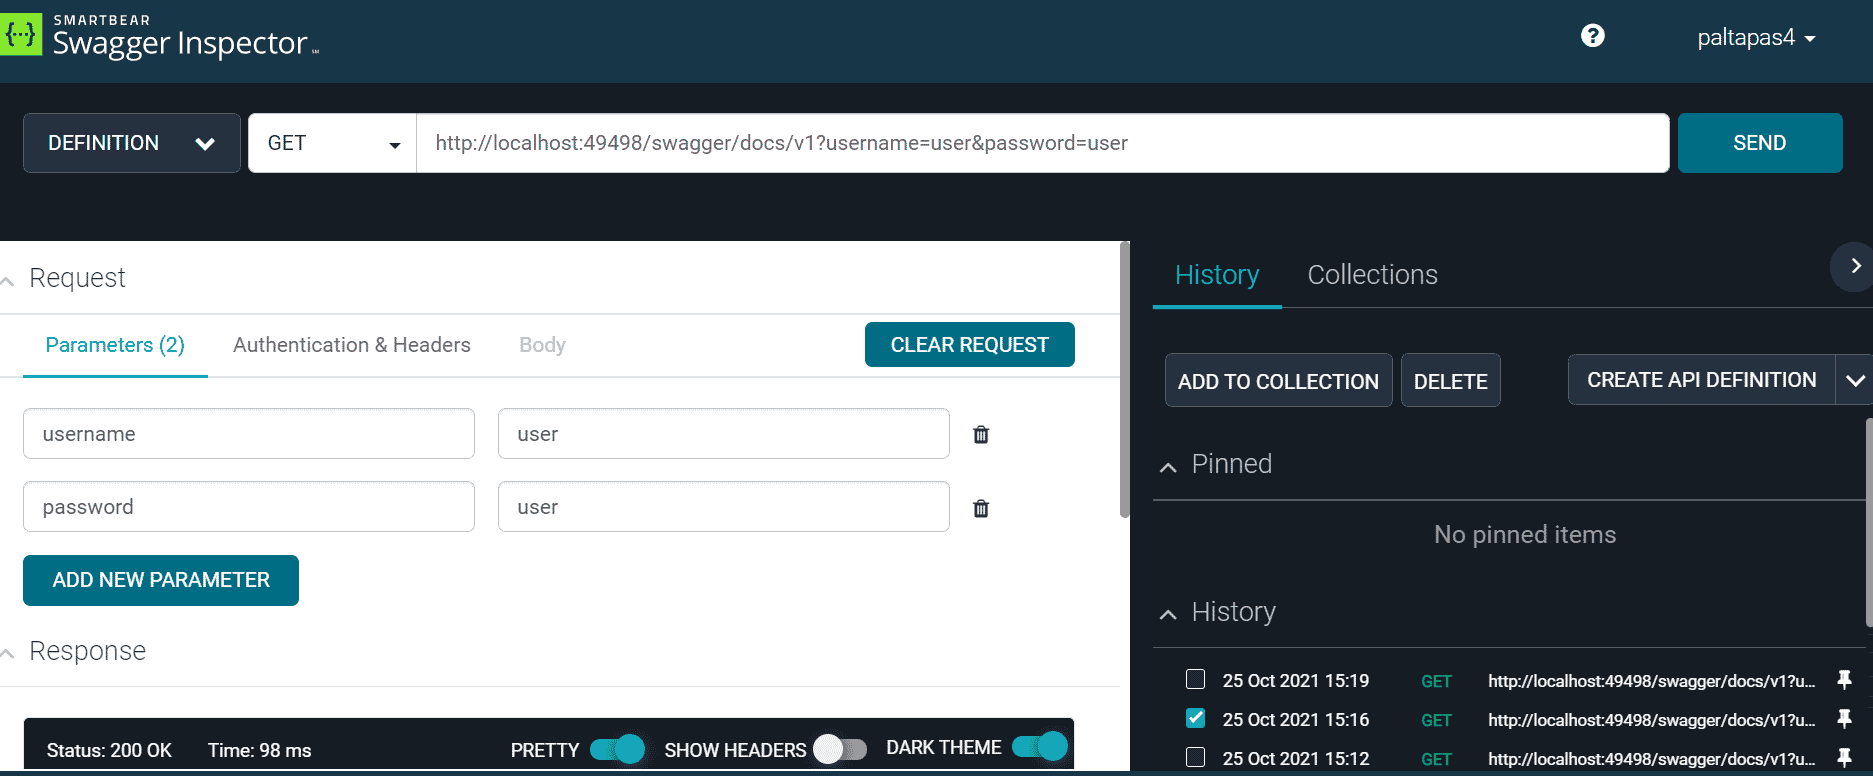Collapse the Request section
The width and height of the screenshot is (1873, 777).
click(x=8, y=281)
